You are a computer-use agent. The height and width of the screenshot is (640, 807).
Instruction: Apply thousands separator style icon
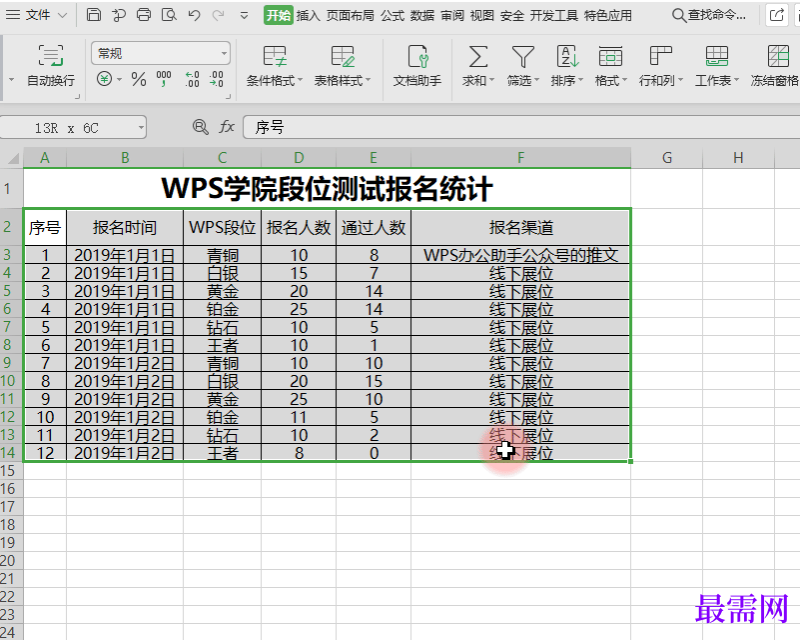(x=164, y=79)
